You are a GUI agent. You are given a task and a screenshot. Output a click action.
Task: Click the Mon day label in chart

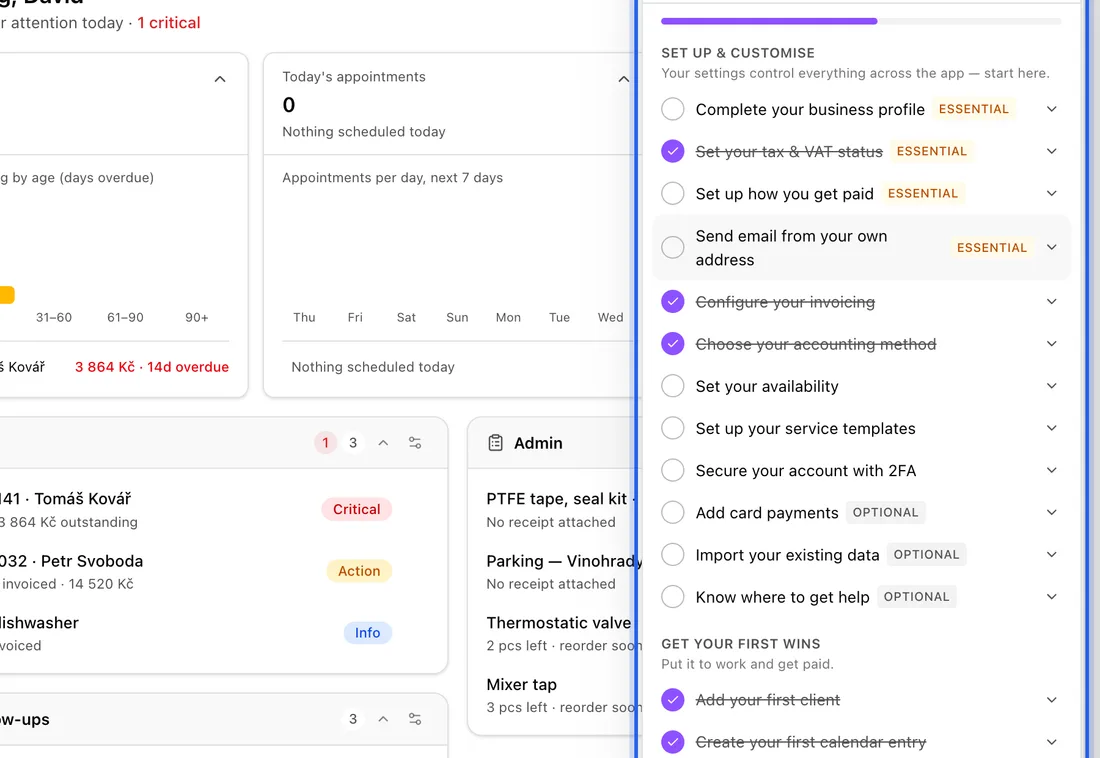[x=508, y=317]
